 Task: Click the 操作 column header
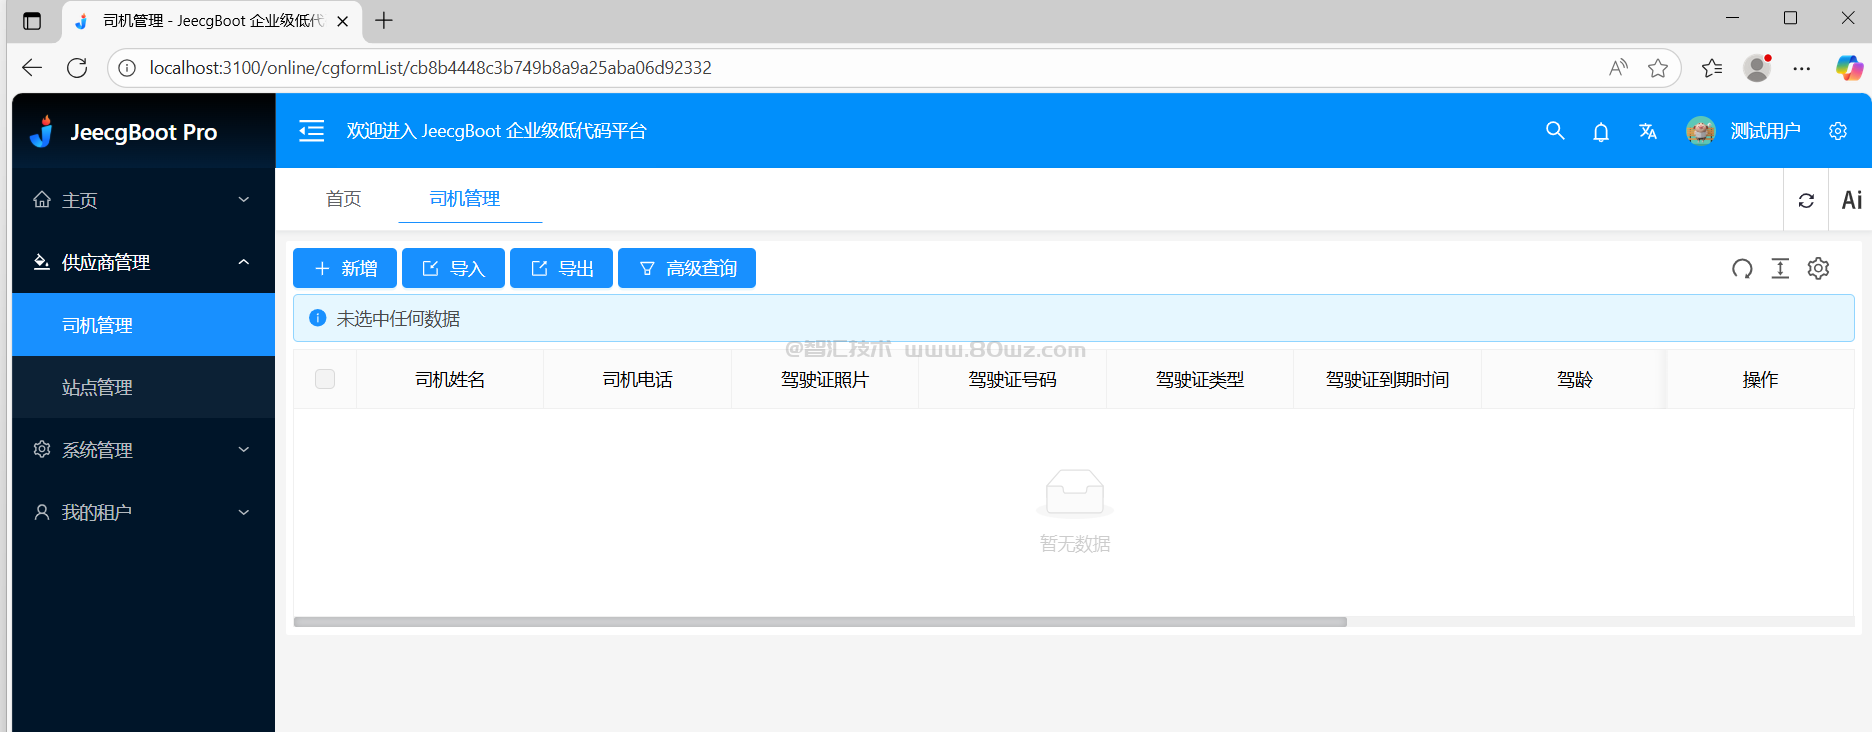tap(1760, 379)
